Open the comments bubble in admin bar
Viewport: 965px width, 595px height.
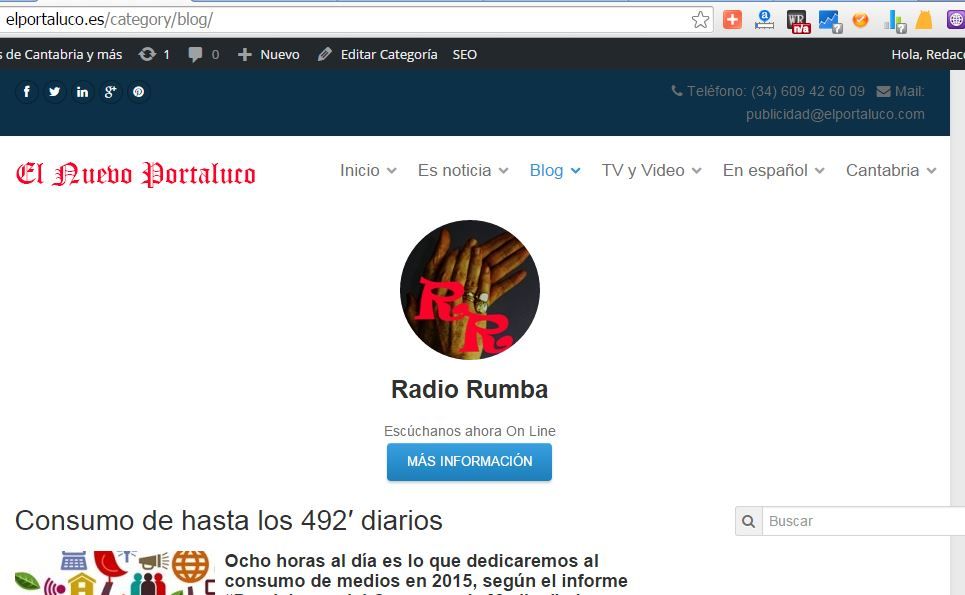click(x=204, y=54)
